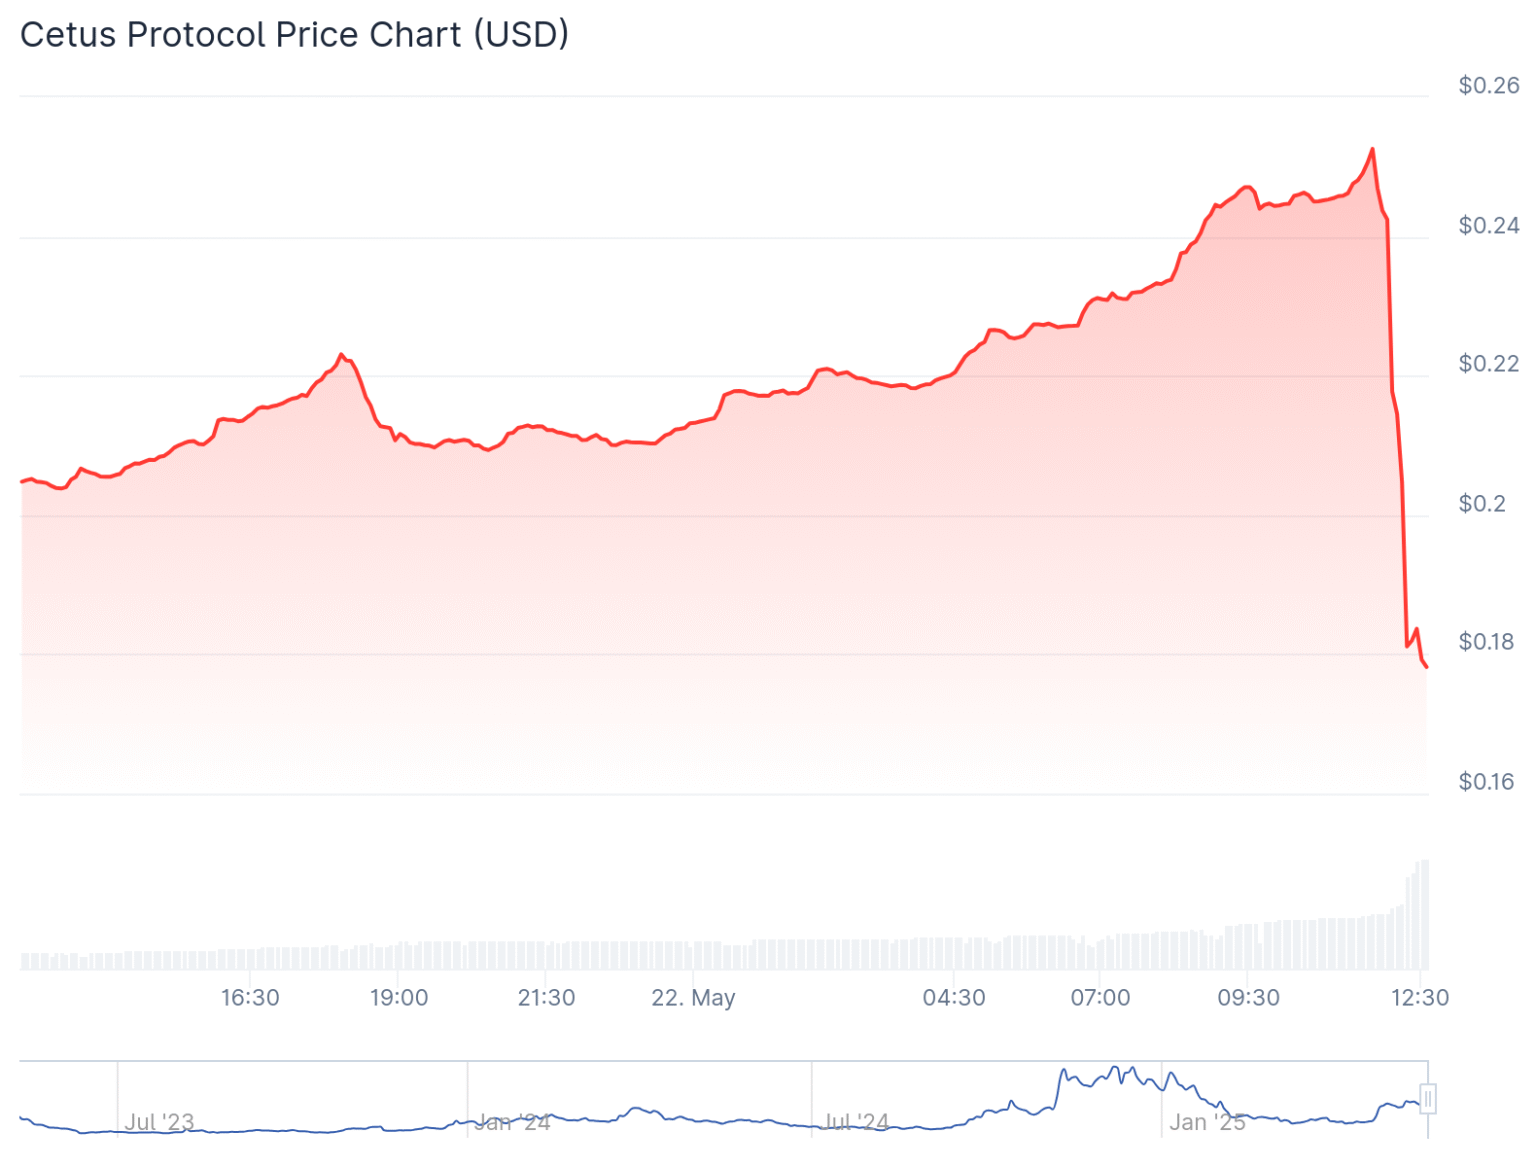Click the $0.26 price axis label
This screenshot has height=1167, width=1536.
point(1488,86)
